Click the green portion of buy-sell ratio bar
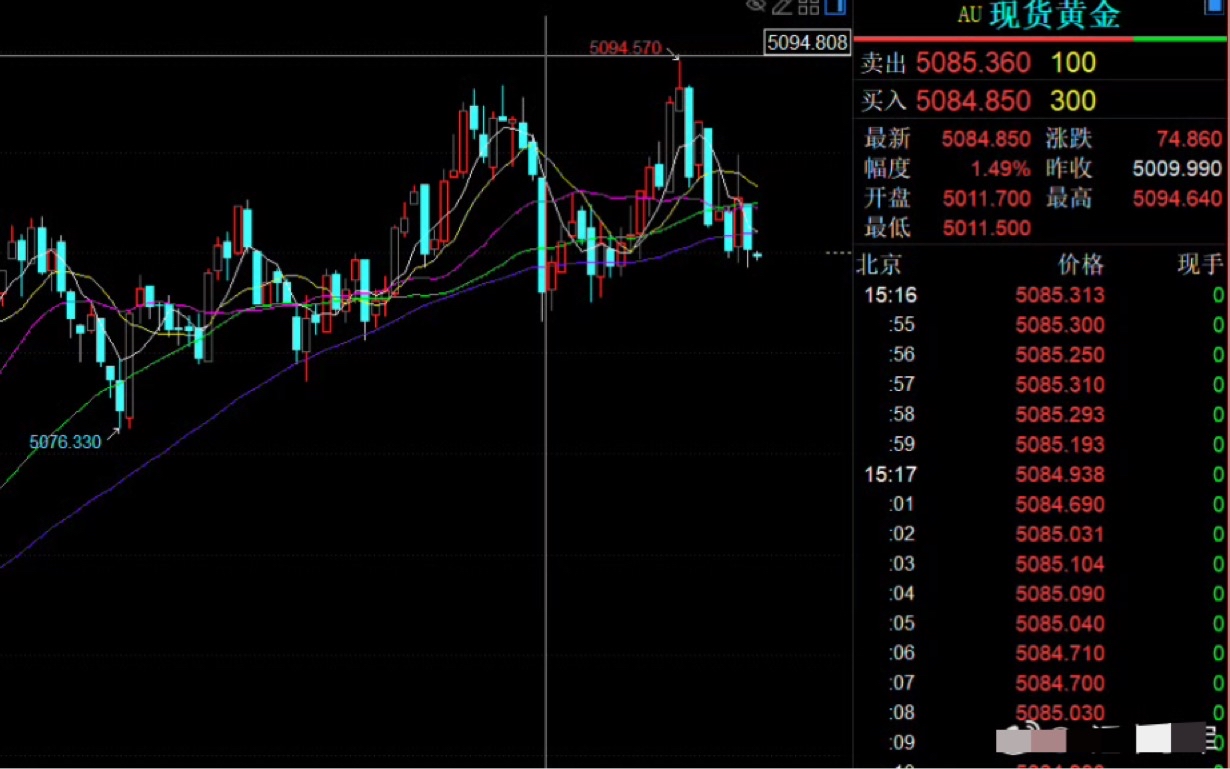This screenshot has width=1230, height=769. click(x=1179, y=39)
